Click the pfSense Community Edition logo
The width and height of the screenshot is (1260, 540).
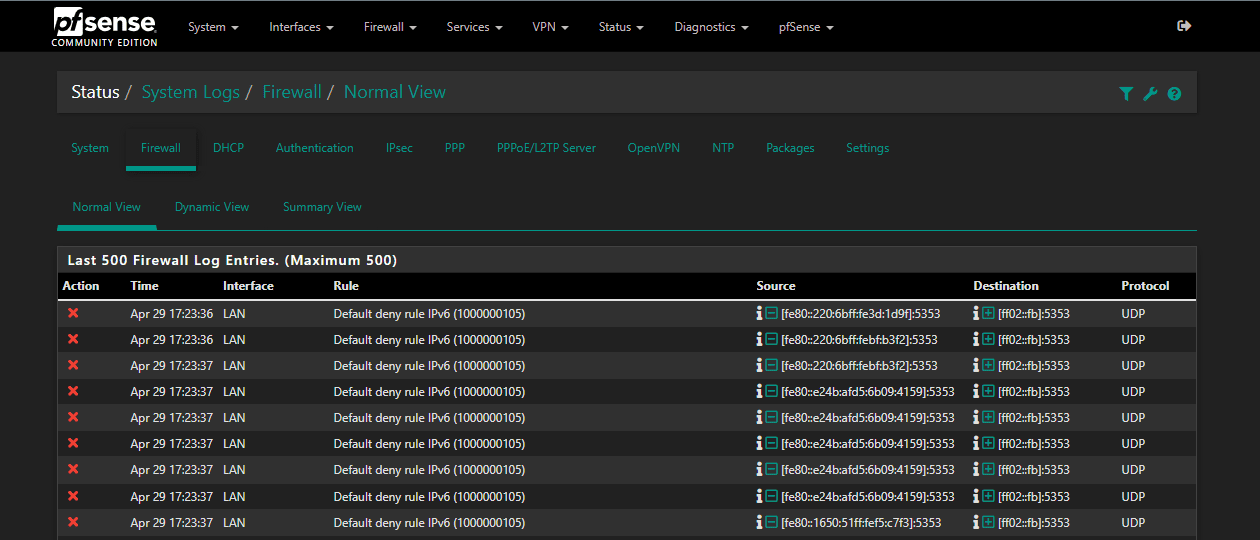click(104, 26)
